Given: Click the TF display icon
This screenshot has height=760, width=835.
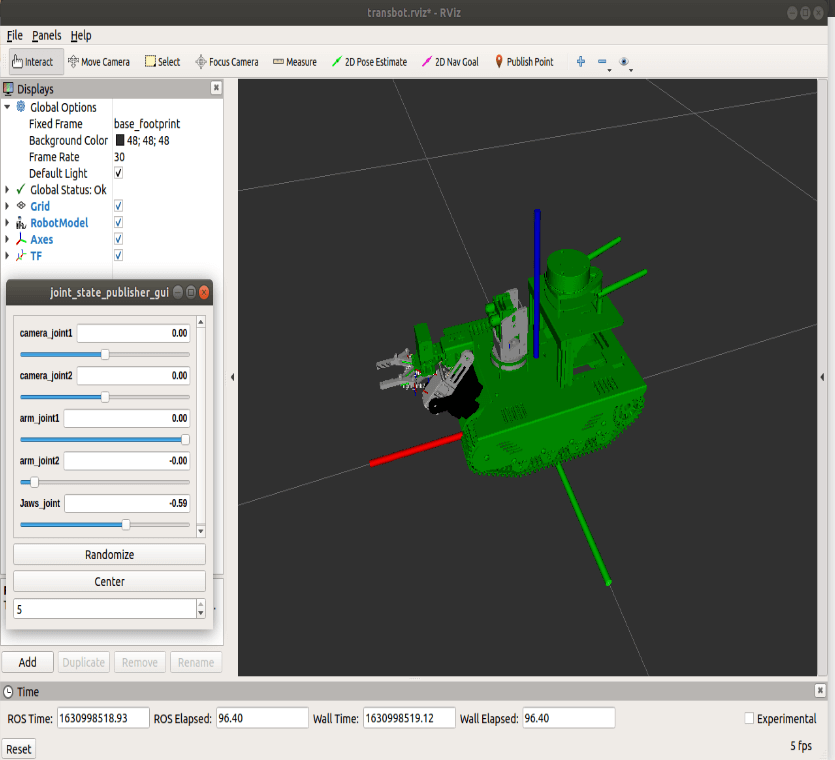Looking at the screenshot, I should [21, 256].
